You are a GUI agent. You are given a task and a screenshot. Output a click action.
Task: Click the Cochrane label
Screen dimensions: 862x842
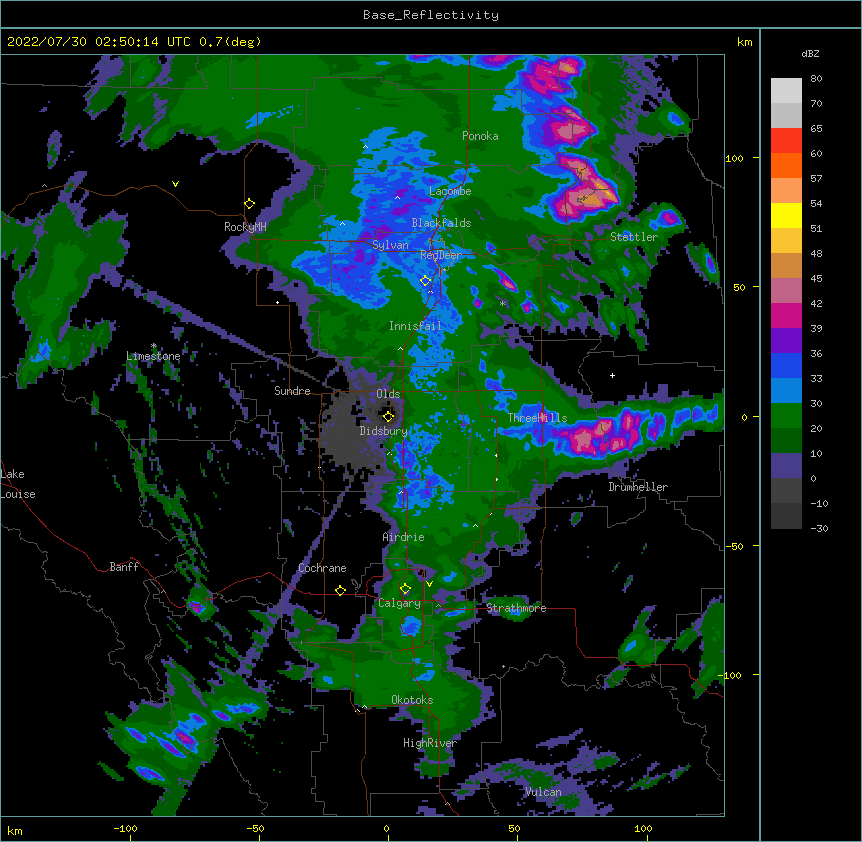pyautogui.click(x=322, y=568)
